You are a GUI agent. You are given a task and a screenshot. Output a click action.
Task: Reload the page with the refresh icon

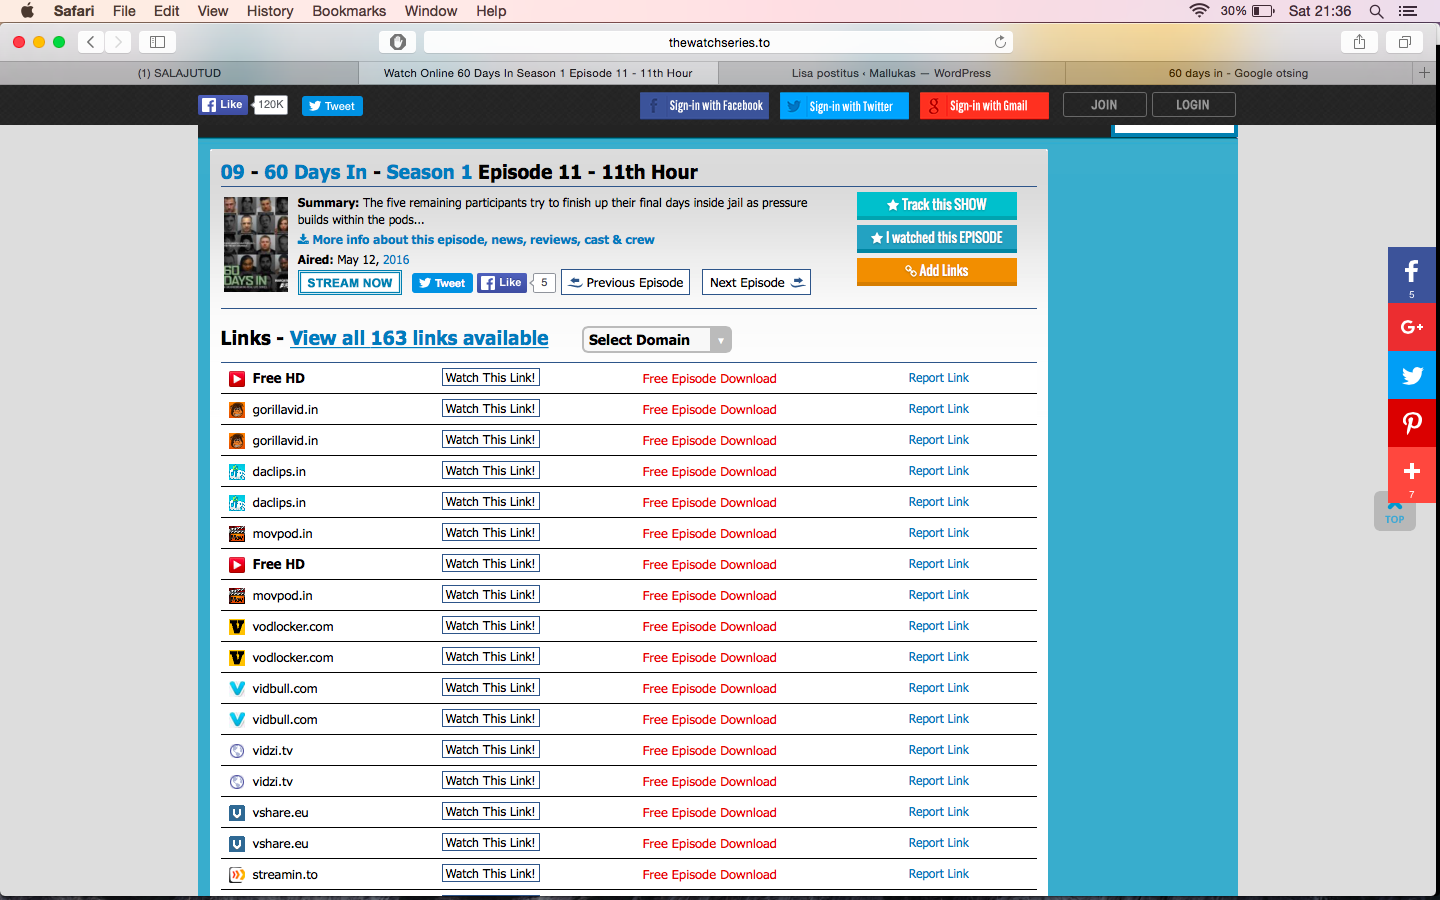coord(1000,42)
